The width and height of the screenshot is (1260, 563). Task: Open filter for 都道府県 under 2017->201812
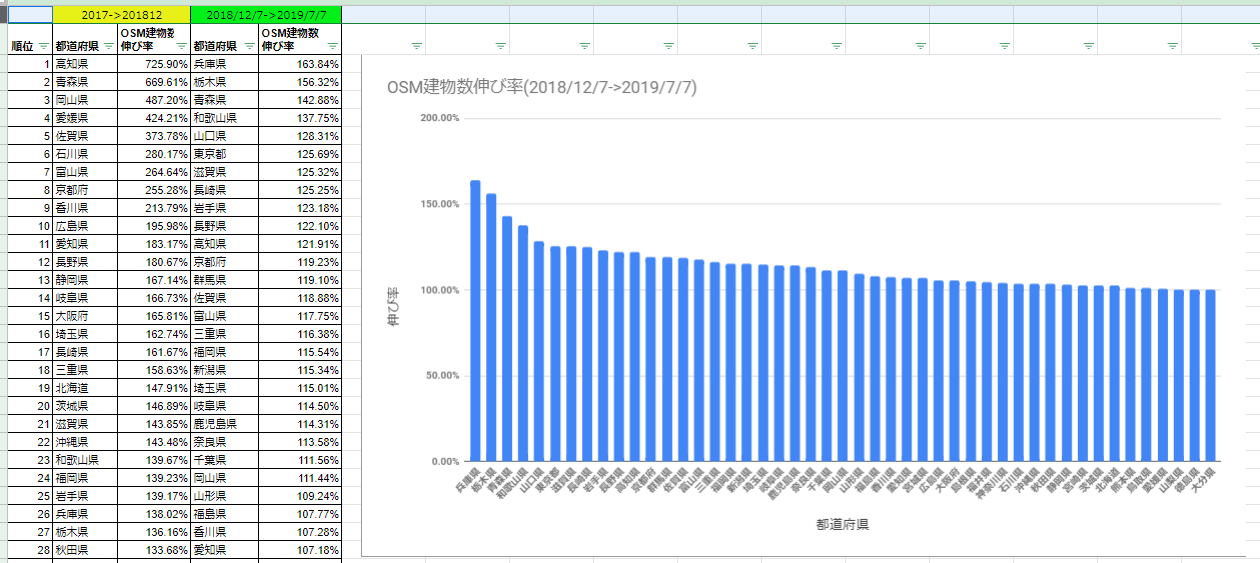pyautogui.click(x=107, y=46)
